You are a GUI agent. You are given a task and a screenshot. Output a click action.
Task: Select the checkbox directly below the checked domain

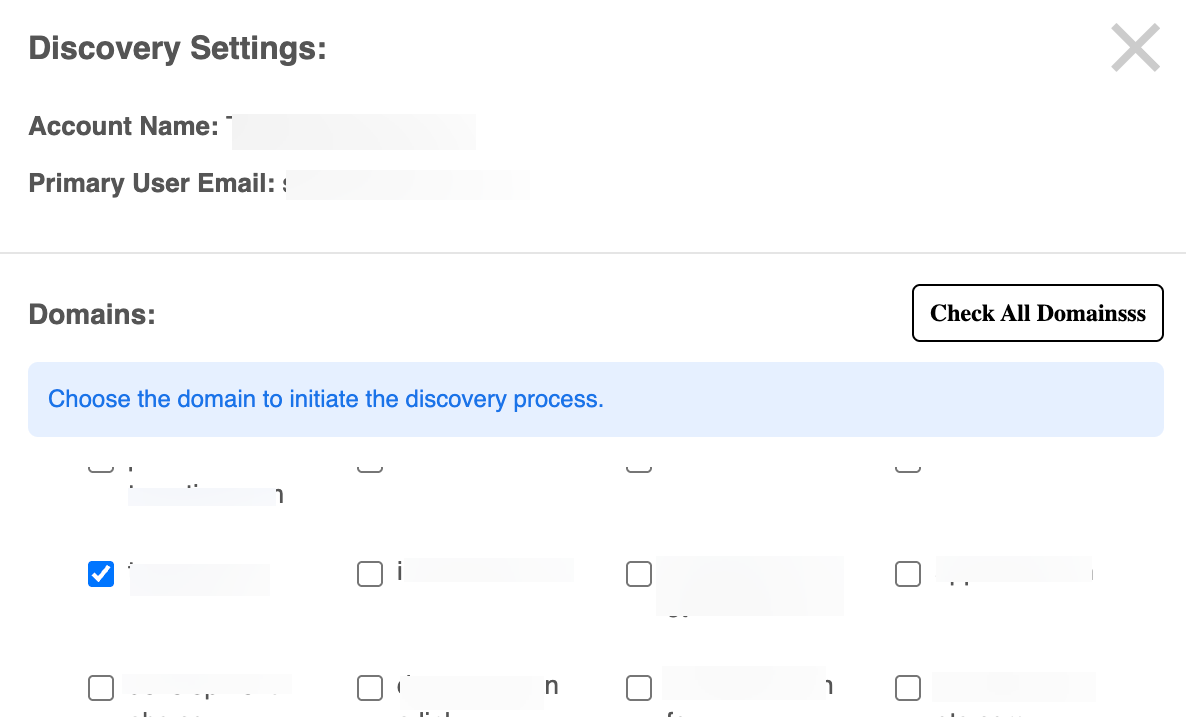101,688
